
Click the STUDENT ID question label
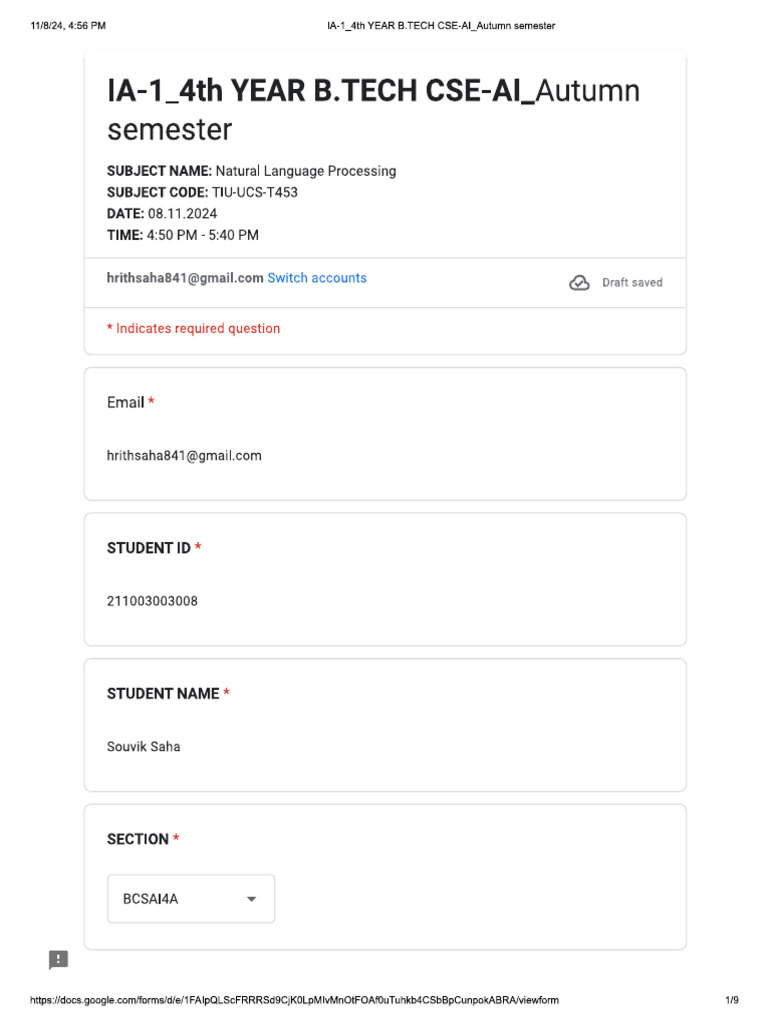click(x=149, y=548)
